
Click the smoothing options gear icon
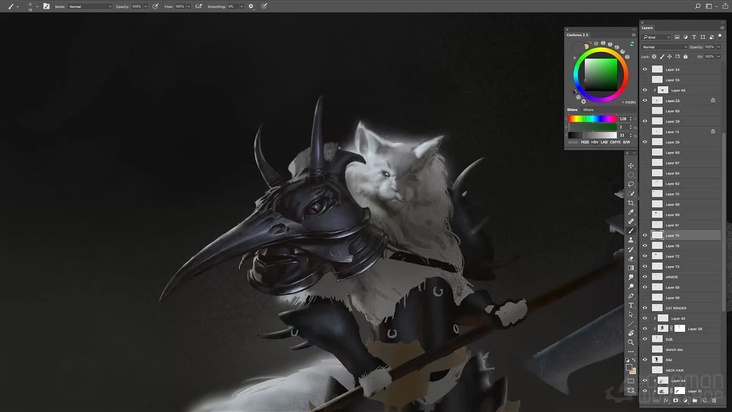tap(251, 6)
